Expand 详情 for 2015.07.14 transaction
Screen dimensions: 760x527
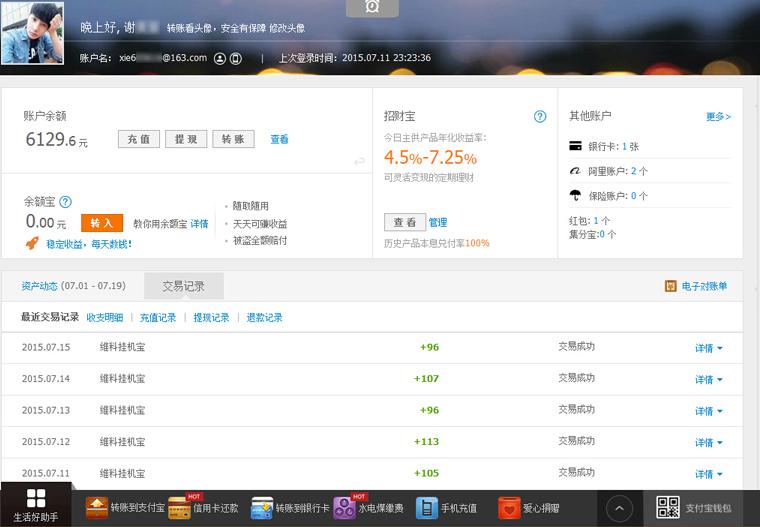click(709, 380)
